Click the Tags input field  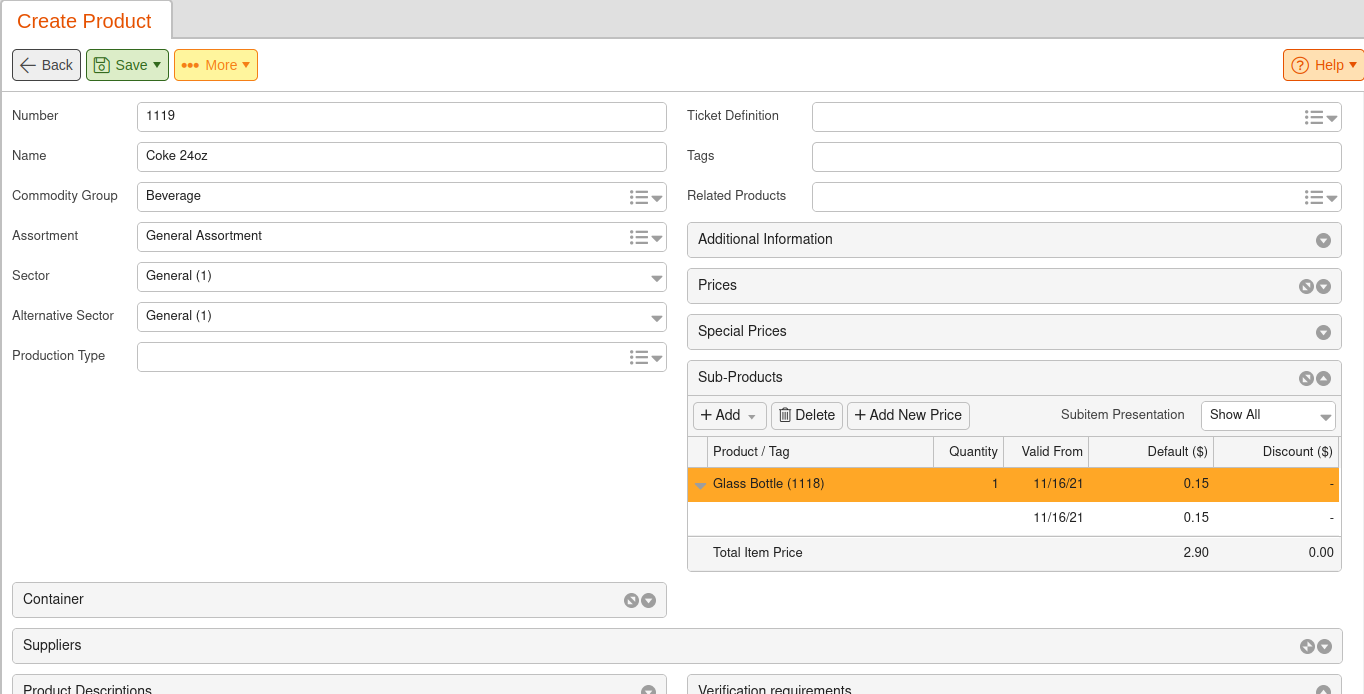coord(1077,157)
